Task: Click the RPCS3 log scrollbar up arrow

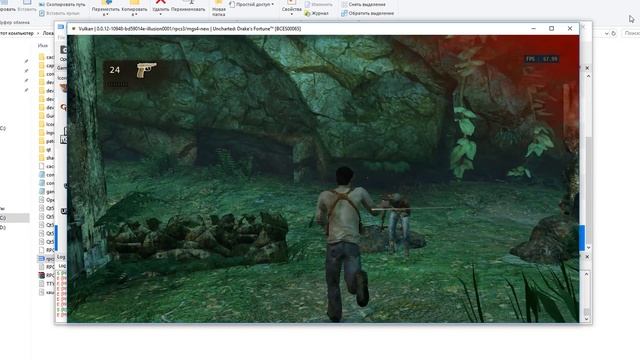Action: pos(587,274)
